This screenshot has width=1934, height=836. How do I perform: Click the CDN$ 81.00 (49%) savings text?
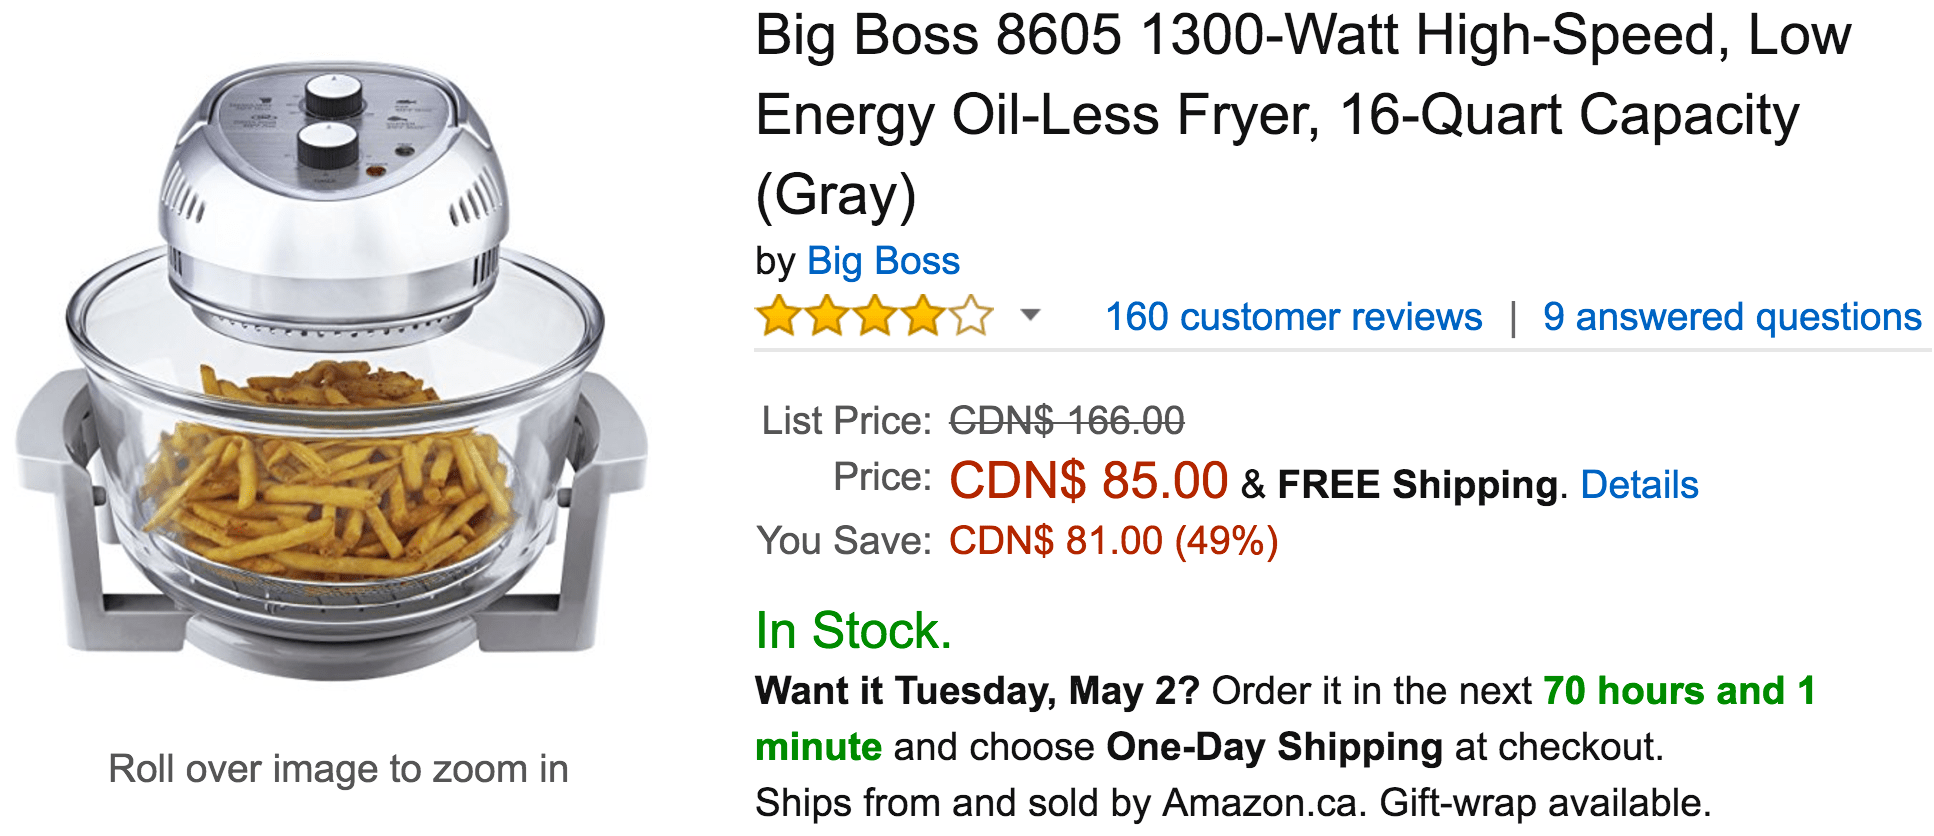tap(1114, 541)
